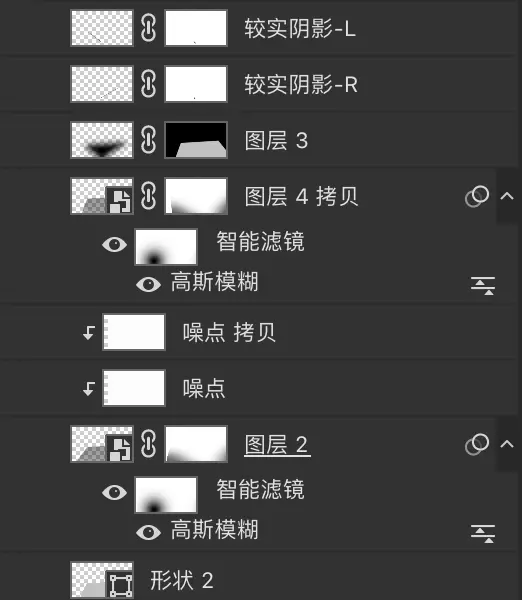
Task: Collapse smart filters of 图层 4 拷贝
Action: (x=507, y=196)
